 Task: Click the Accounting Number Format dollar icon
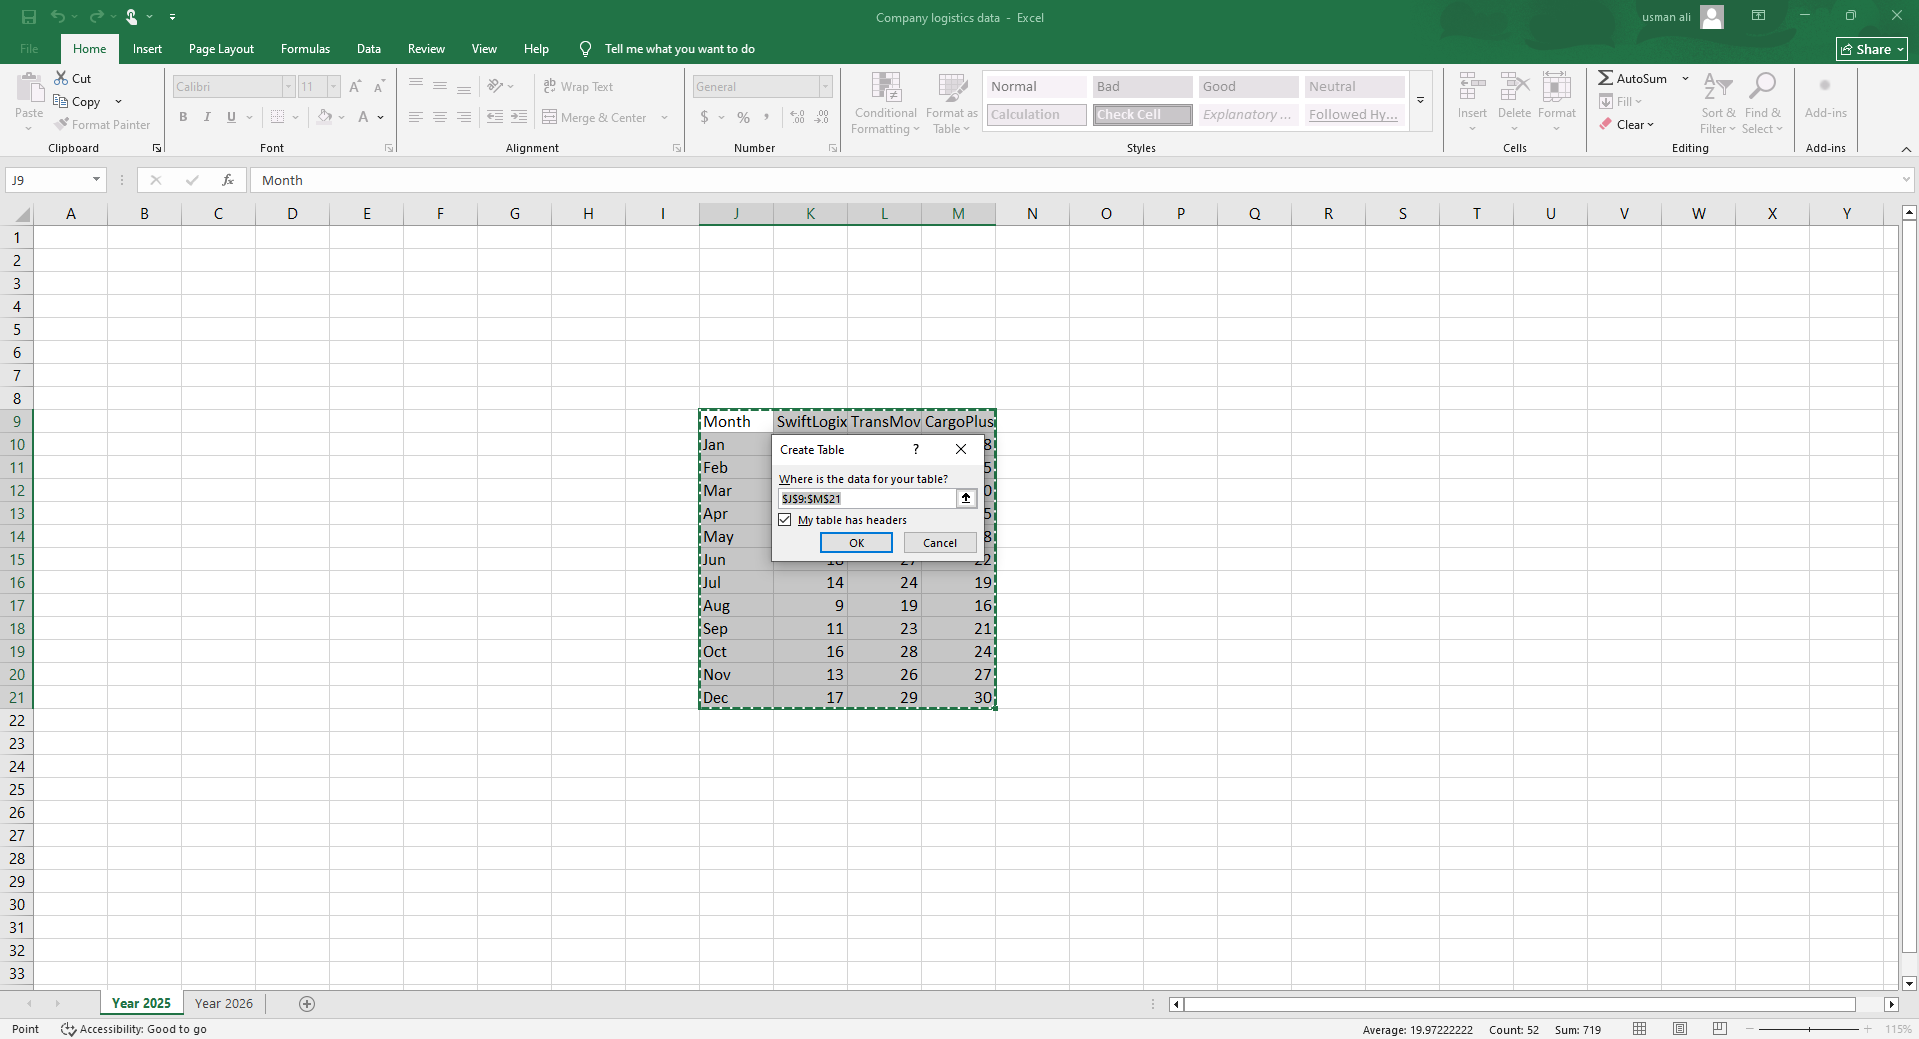(705, 117)
